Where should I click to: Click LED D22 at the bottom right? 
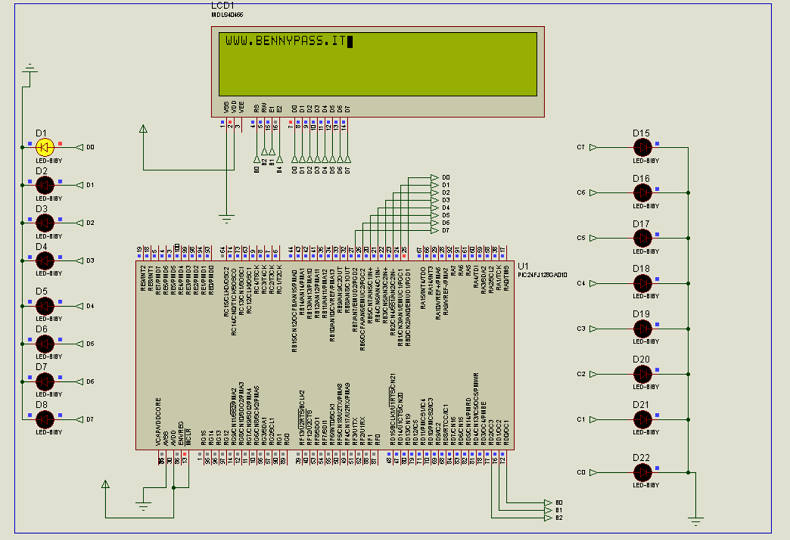[642, 472]
